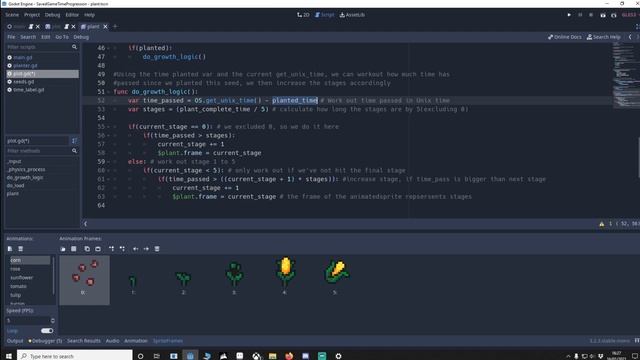Image resolution: width=640 pixels, height=360 pixels.
Task: Jump to _input method
Action: click(14, 161)
